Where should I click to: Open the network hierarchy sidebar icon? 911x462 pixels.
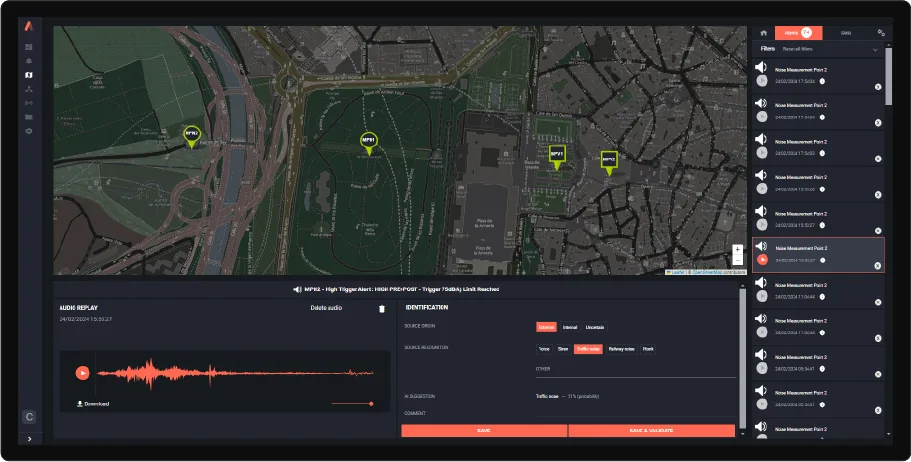[x=29, y=89]
